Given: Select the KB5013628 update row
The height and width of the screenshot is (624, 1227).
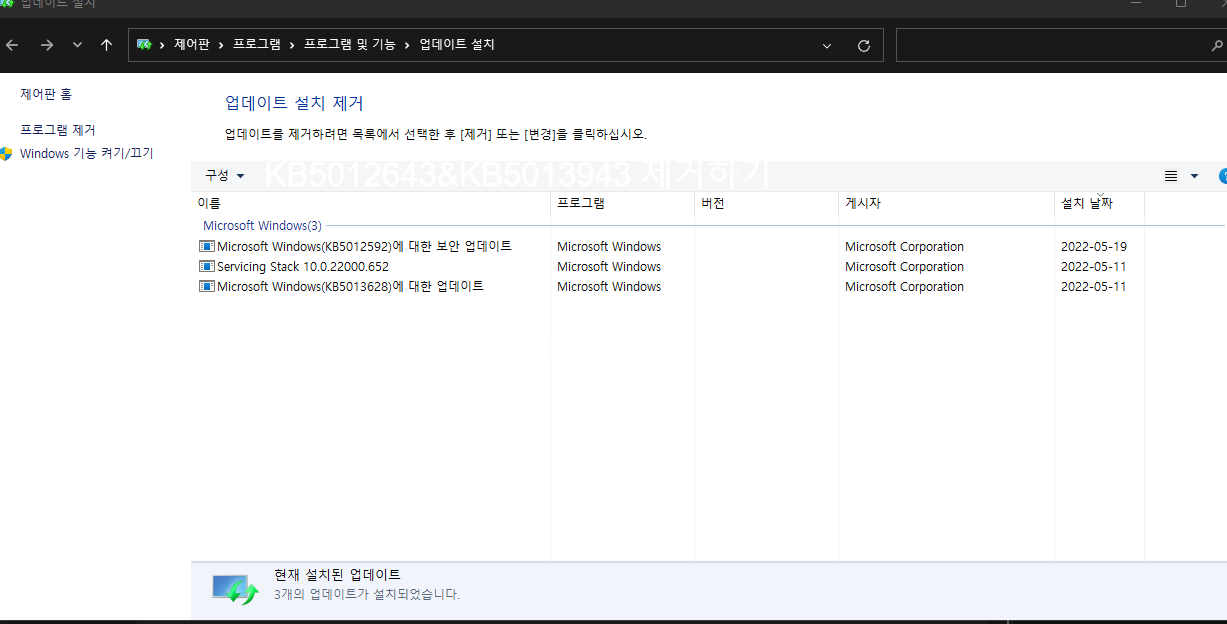Looking at the screenshot, I should pos(670,286).
